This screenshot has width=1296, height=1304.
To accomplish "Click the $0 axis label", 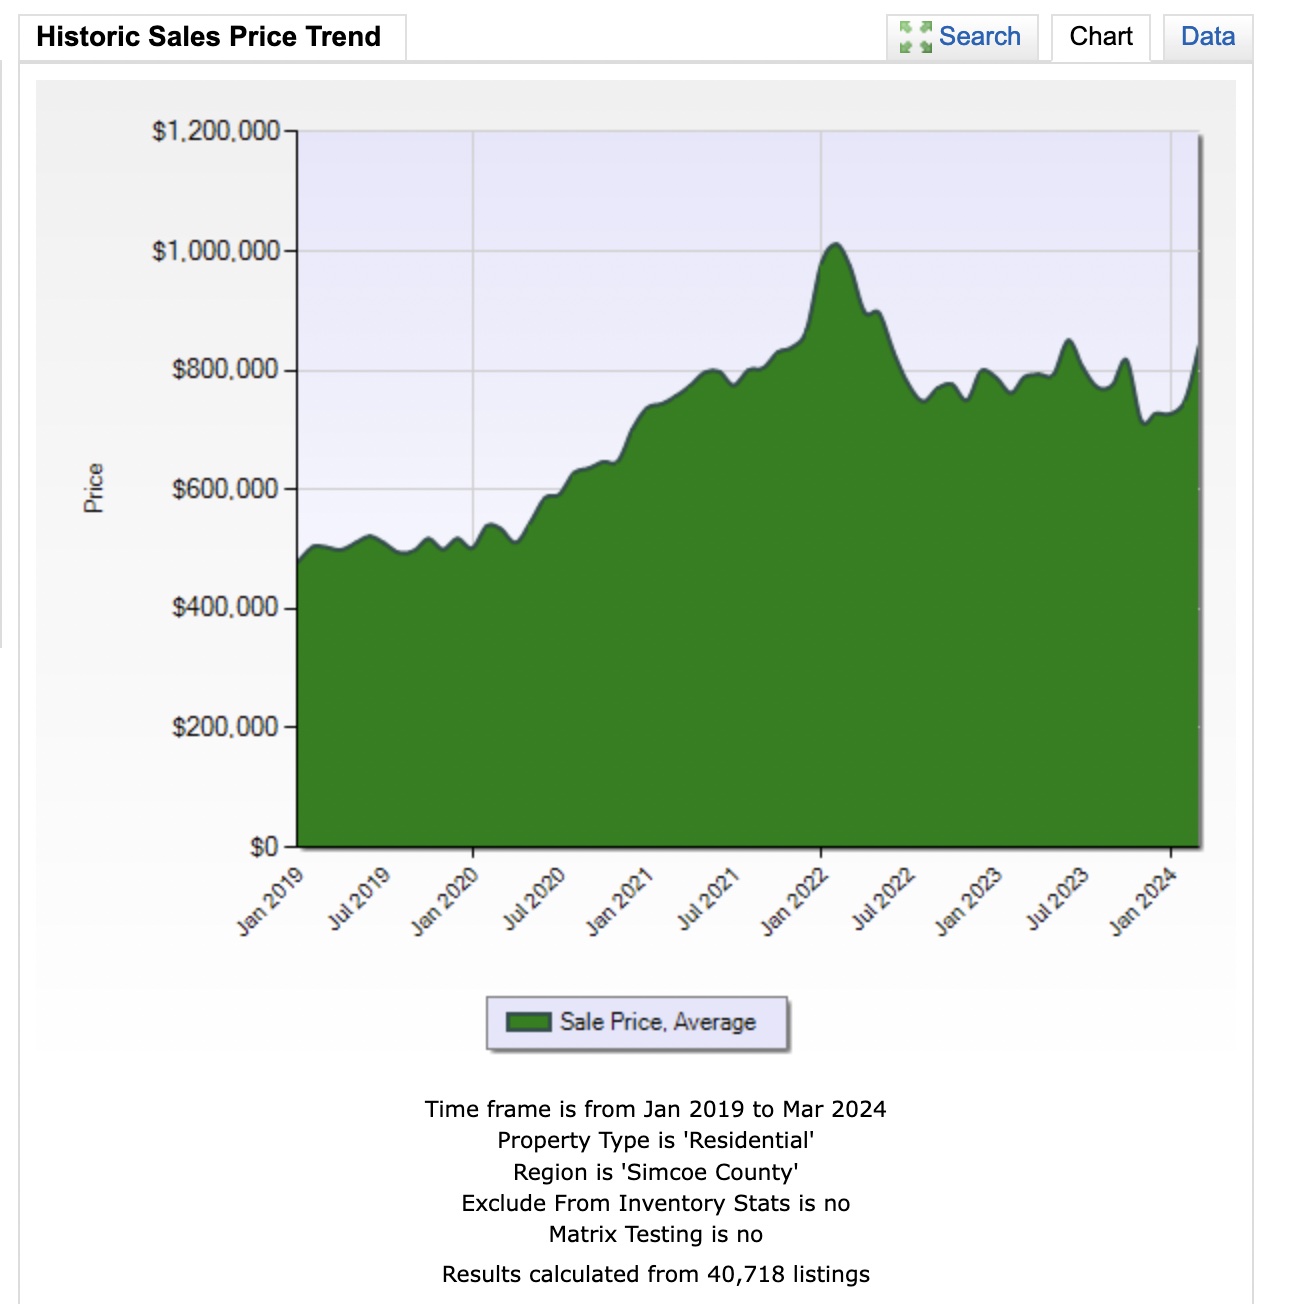I will click(x=264, y=846).
